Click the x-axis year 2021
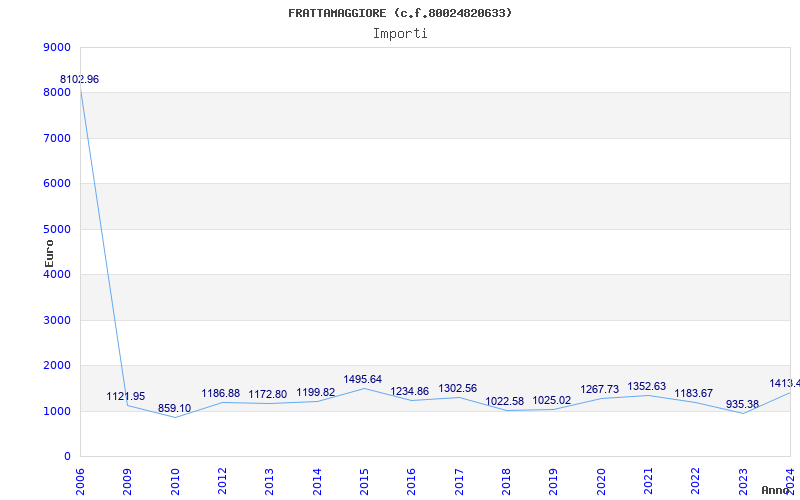Screen dimensions: 800x500 coord(648,482)
